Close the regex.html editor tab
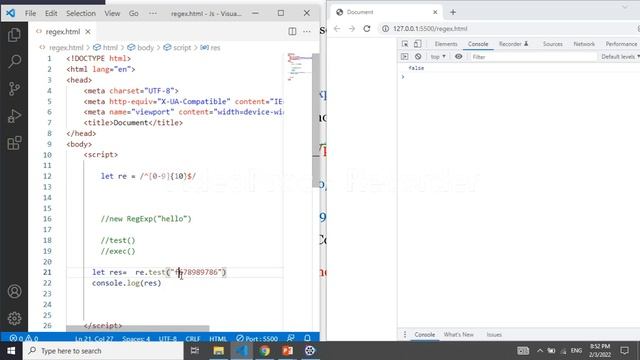Screen dimensions: 640x360 pos(88,31)
